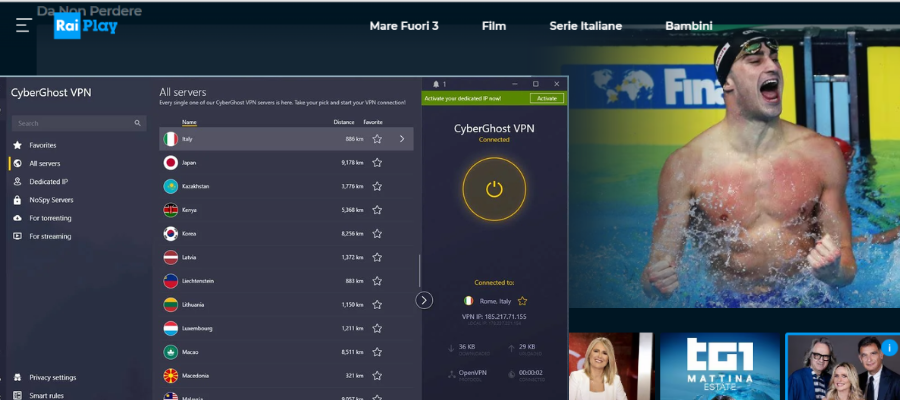The height and width of the screenshot is (400, 900).
Task: Click the Japan flag icon
Action: pos(170,163)
